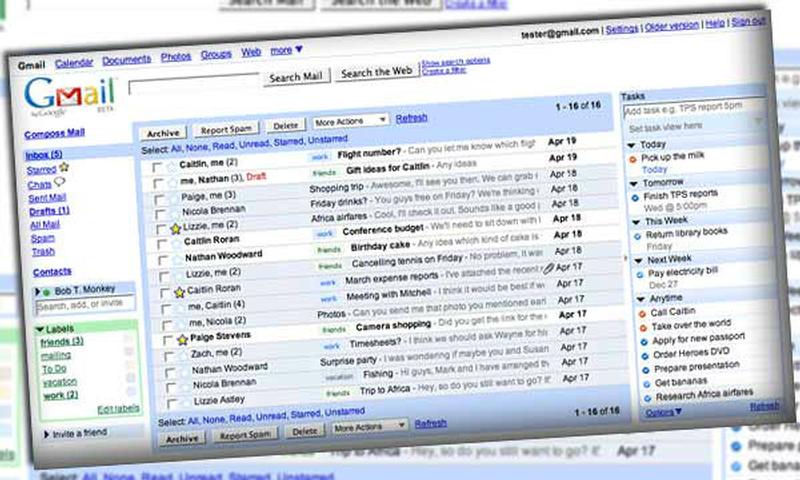Screen dimensions: 800x480
Task: Collapse the Tomorrow tasks group
Action: 634,184
